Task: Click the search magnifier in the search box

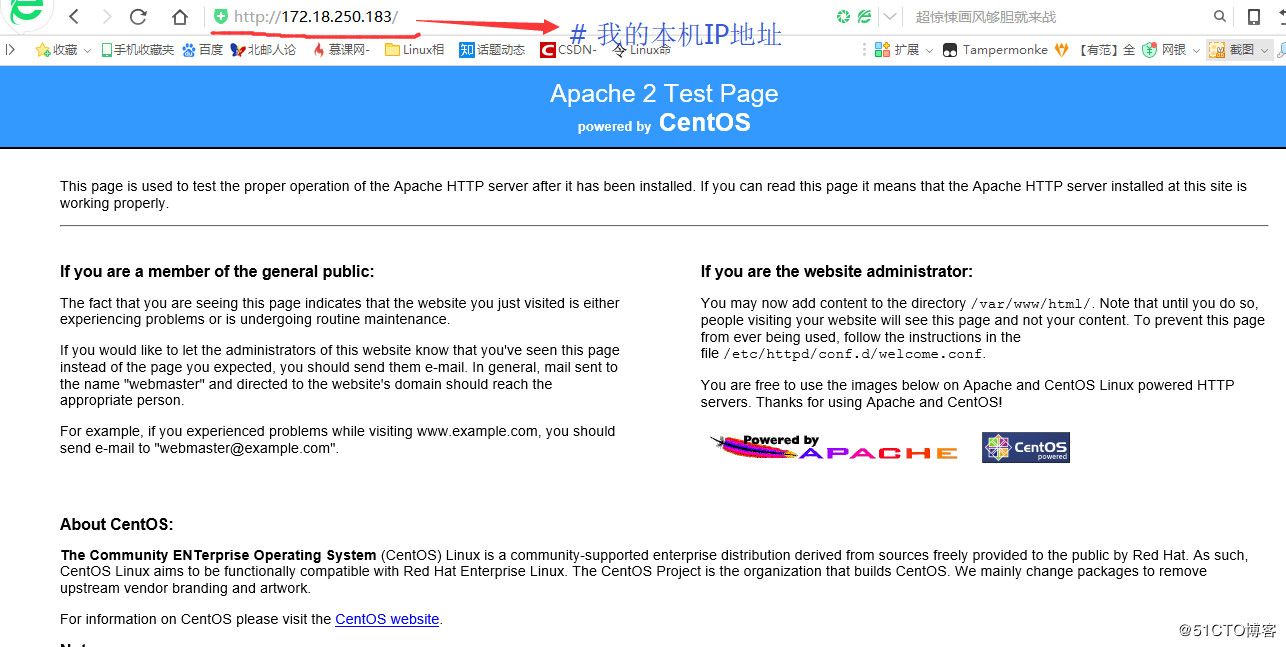Action: click(1220, 17)
